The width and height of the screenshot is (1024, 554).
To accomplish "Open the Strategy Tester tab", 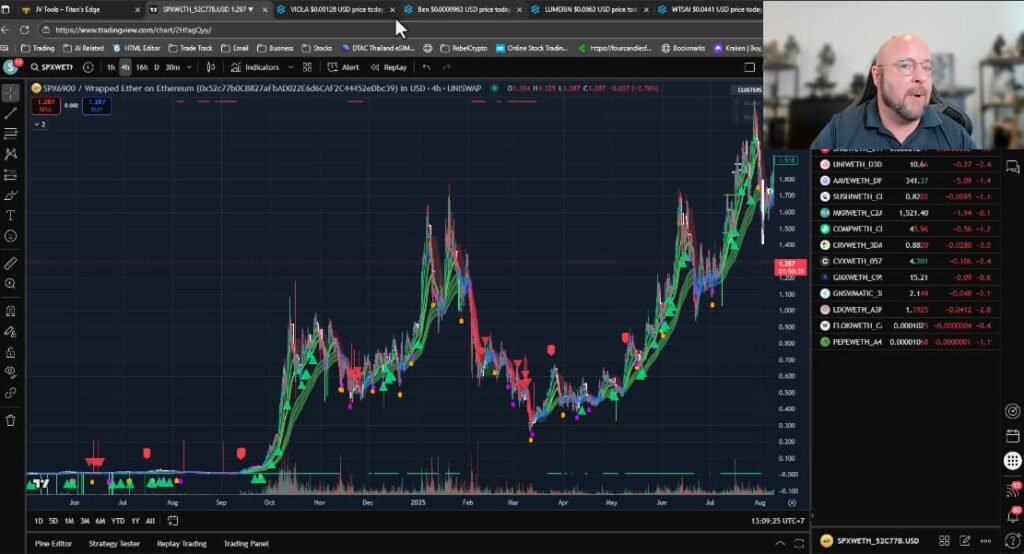I will point(114,543).
